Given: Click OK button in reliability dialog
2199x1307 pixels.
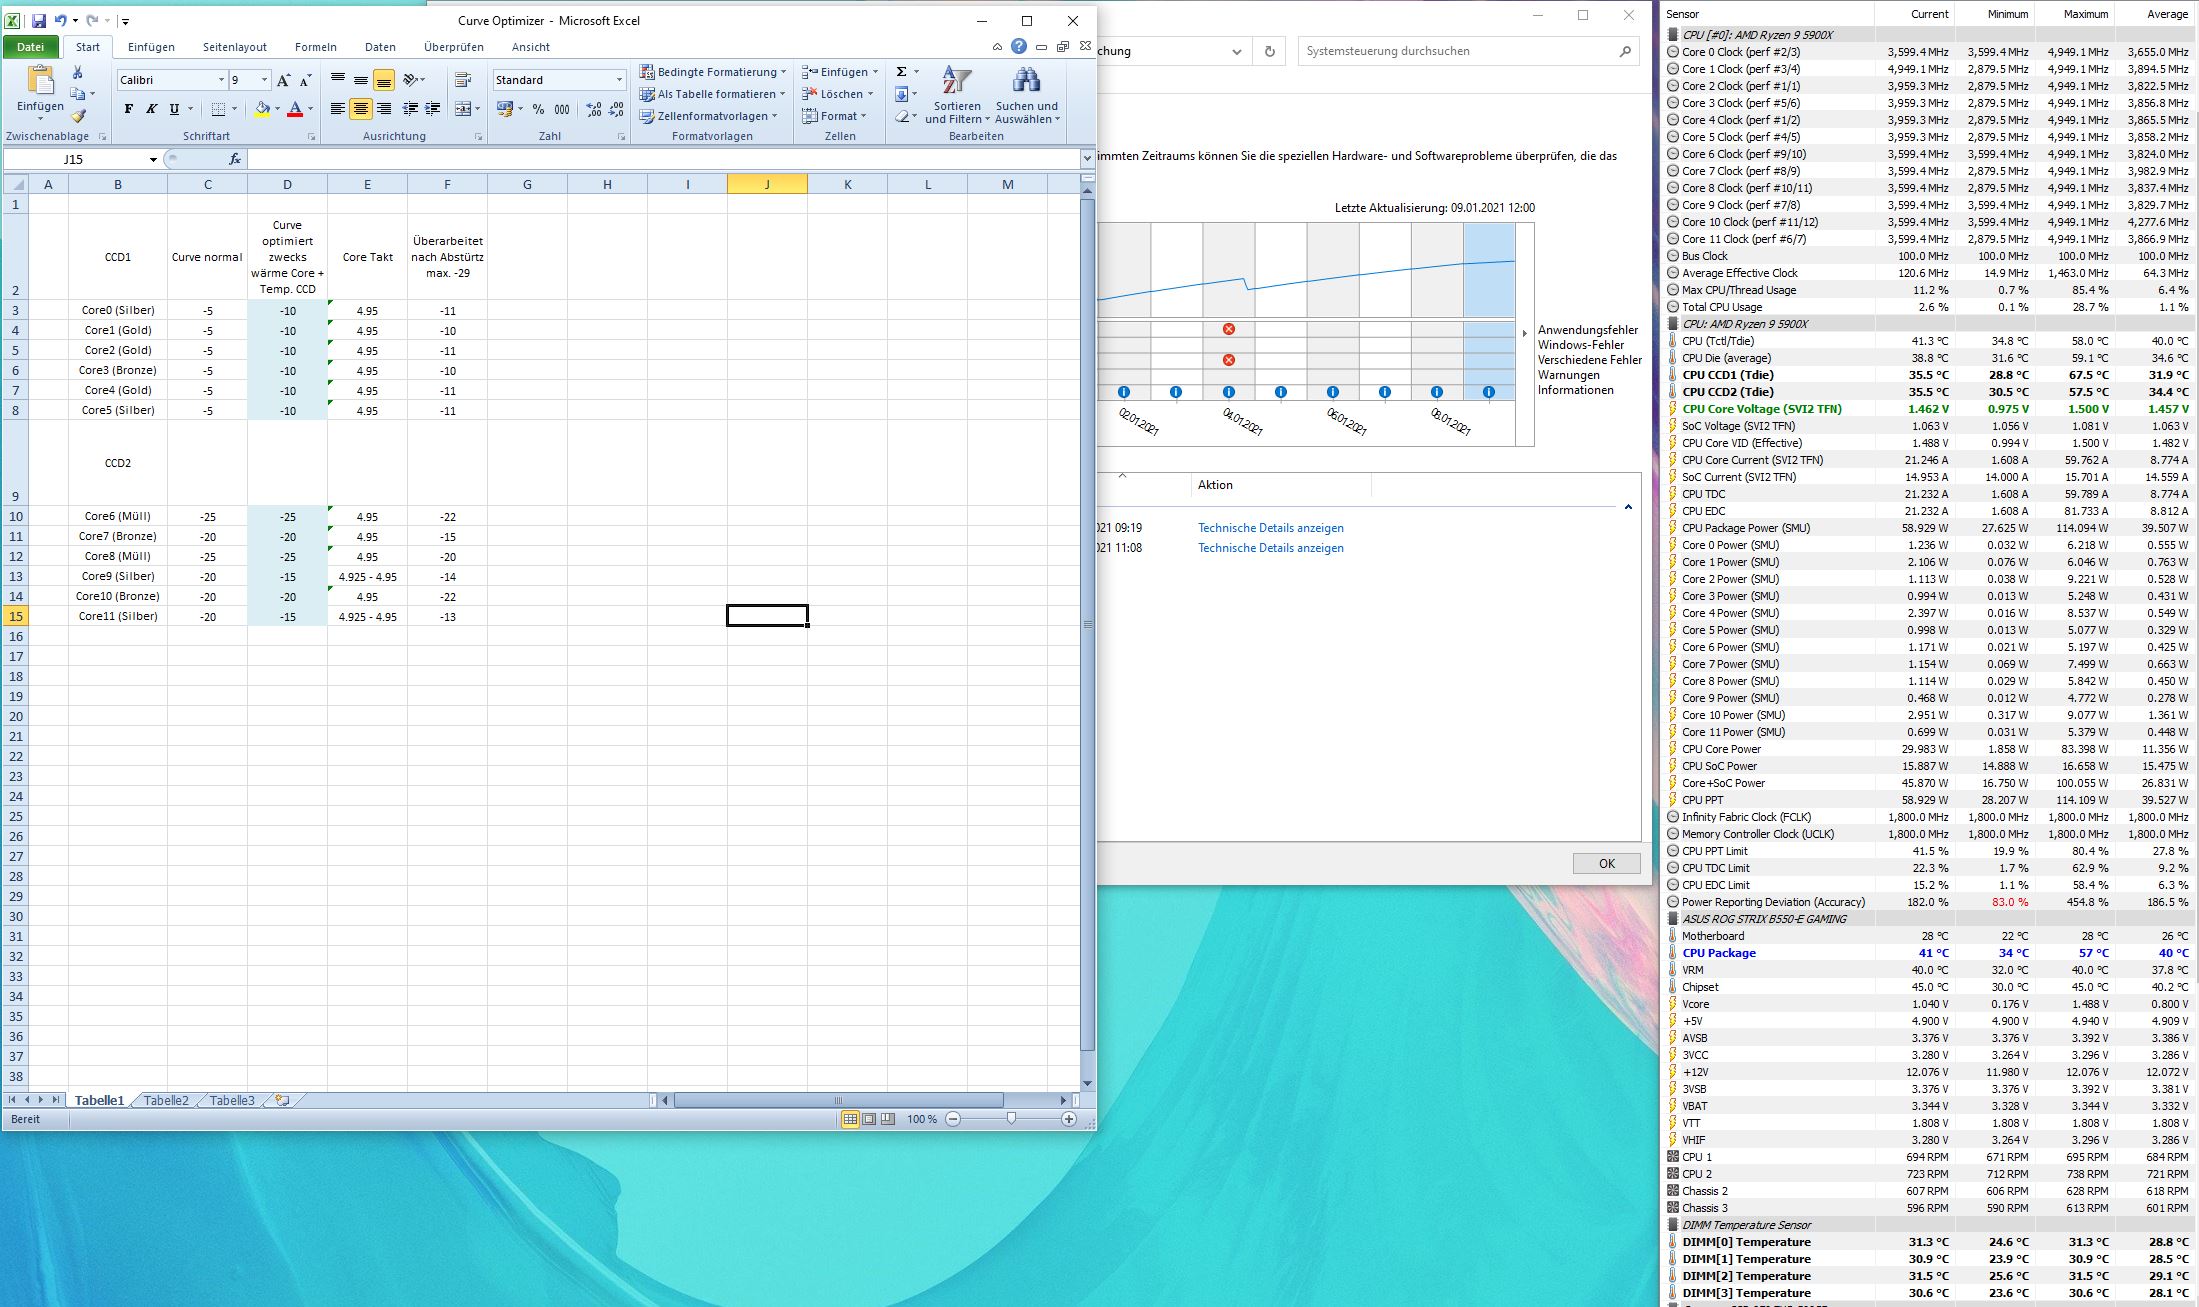Looking at the screenshot, I should coord(1606,863).
